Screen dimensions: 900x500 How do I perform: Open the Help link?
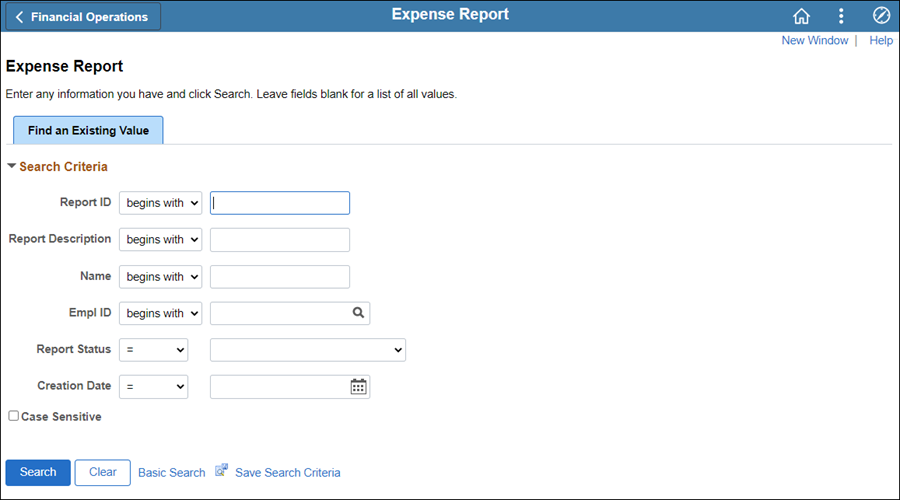click(x=881, y=40)
